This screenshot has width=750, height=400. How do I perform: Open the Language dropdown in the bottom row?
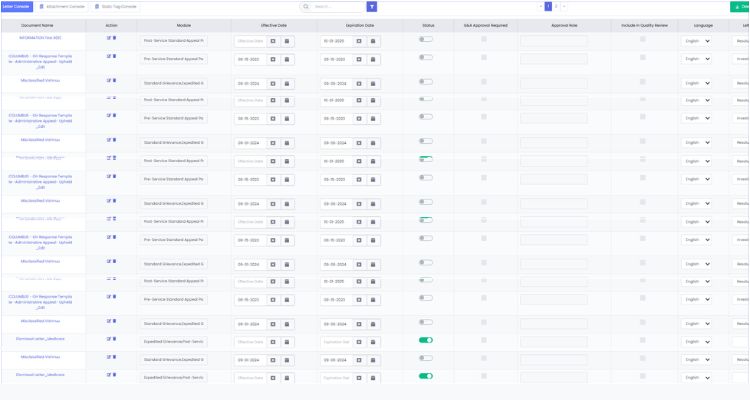(696, 378)
